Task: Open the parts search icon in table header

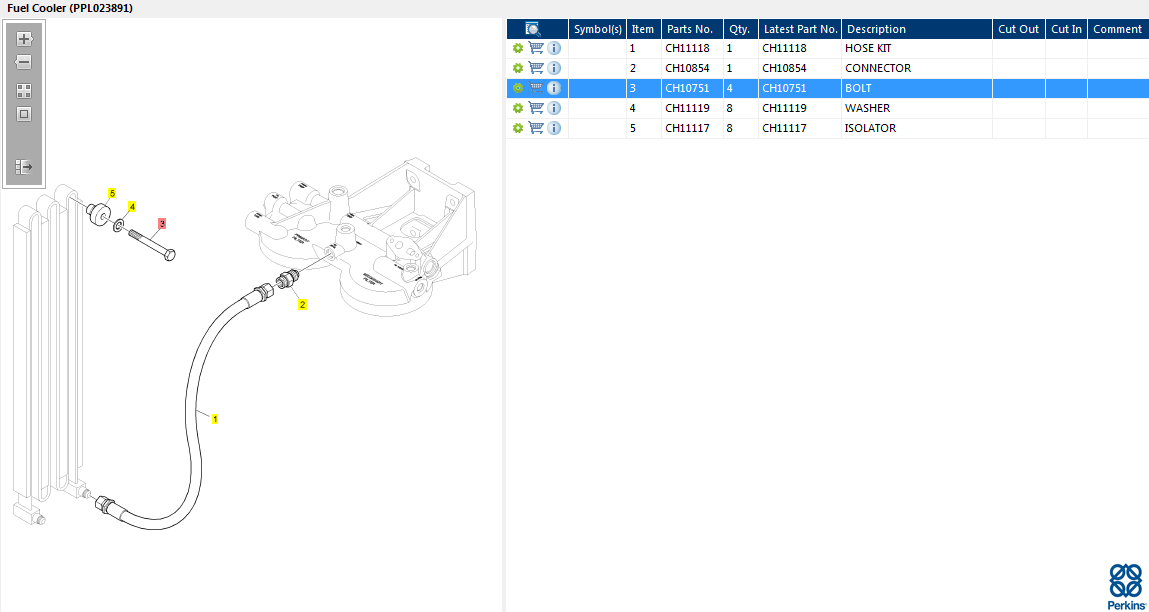Action: tap(533, 29)
